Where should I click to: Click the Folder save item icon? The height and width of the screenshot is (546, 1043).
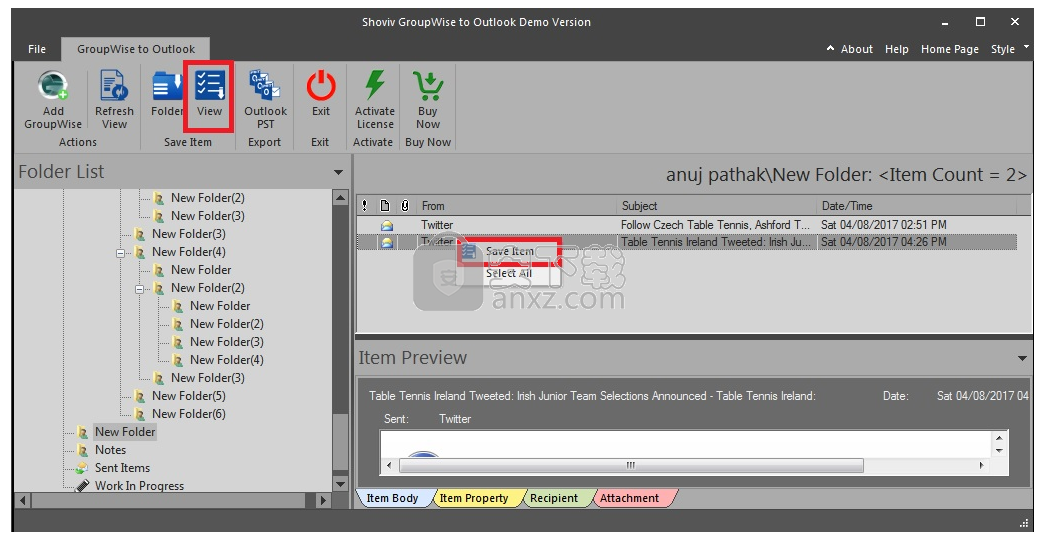pos(166,86)
